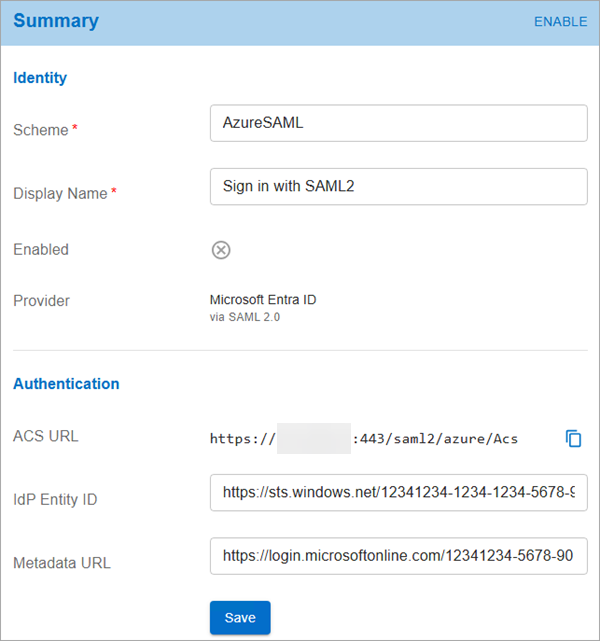Screen dimensions: 600x641
Task: Click into the Metadata URL field
Action: point(399,556)
